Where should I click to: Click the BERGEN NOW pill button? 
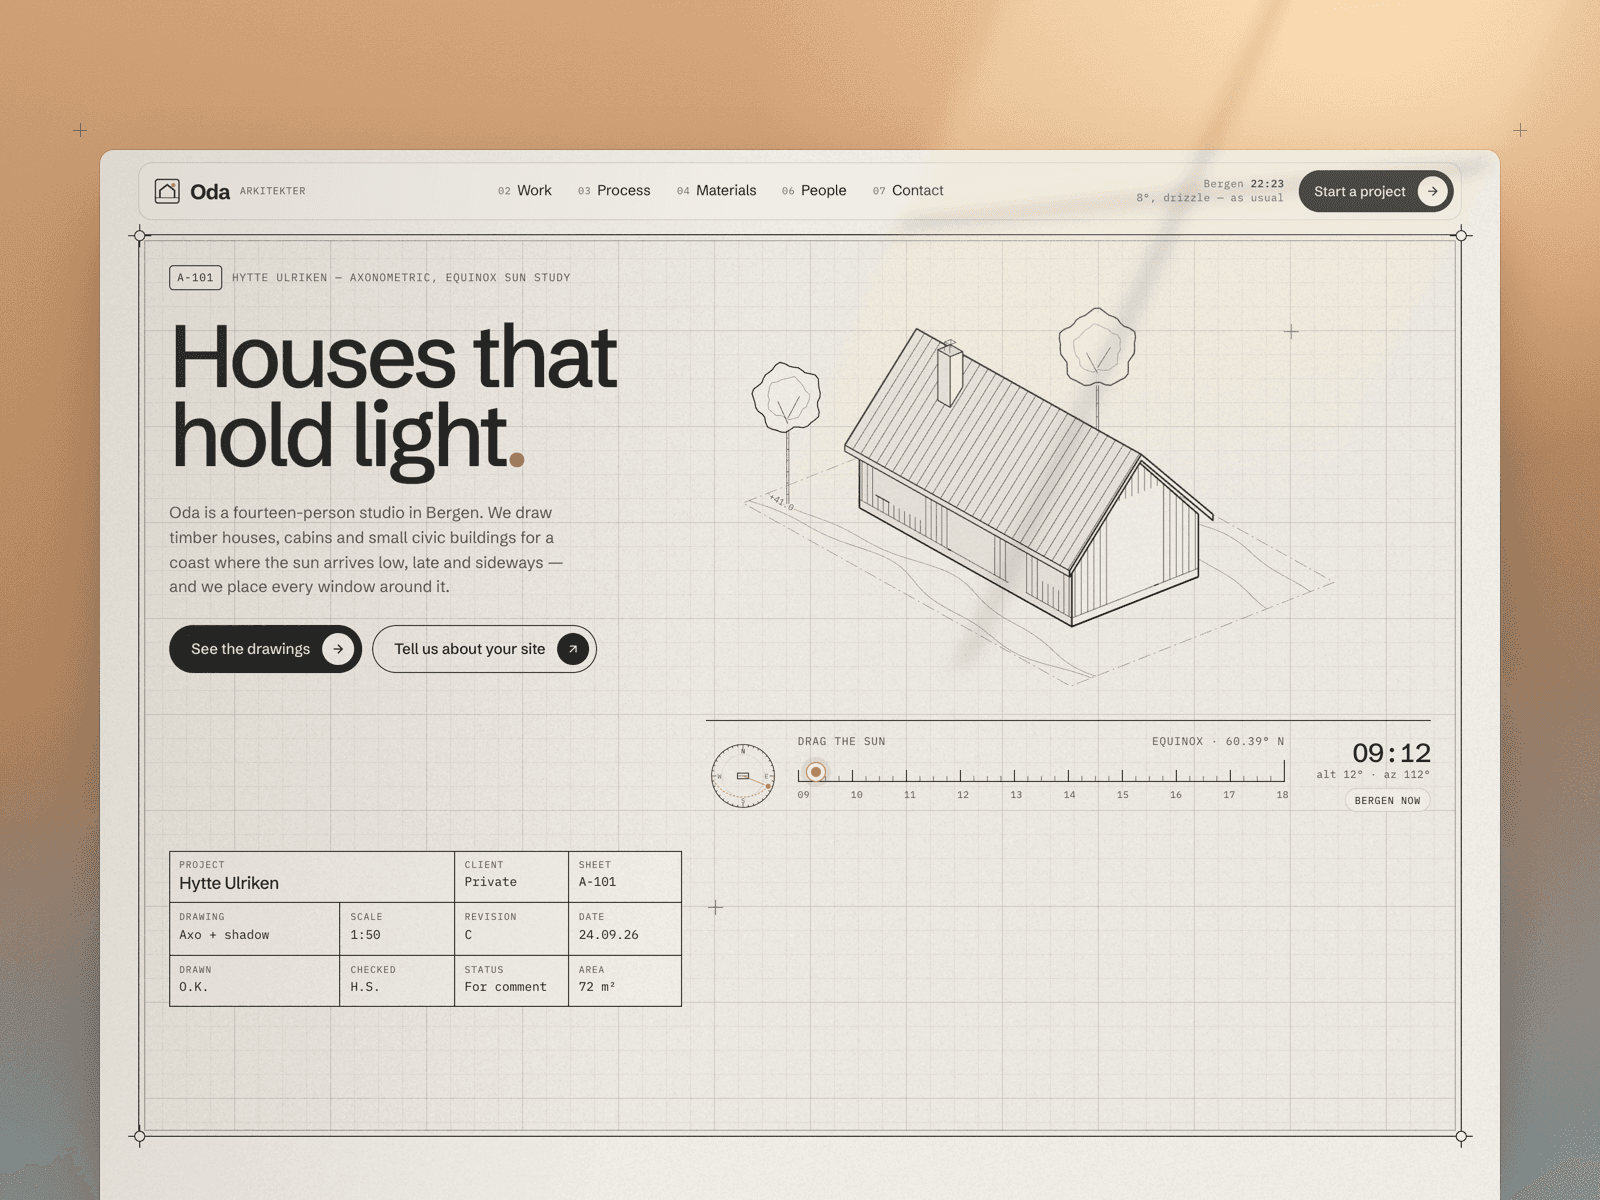[1387, 800]
